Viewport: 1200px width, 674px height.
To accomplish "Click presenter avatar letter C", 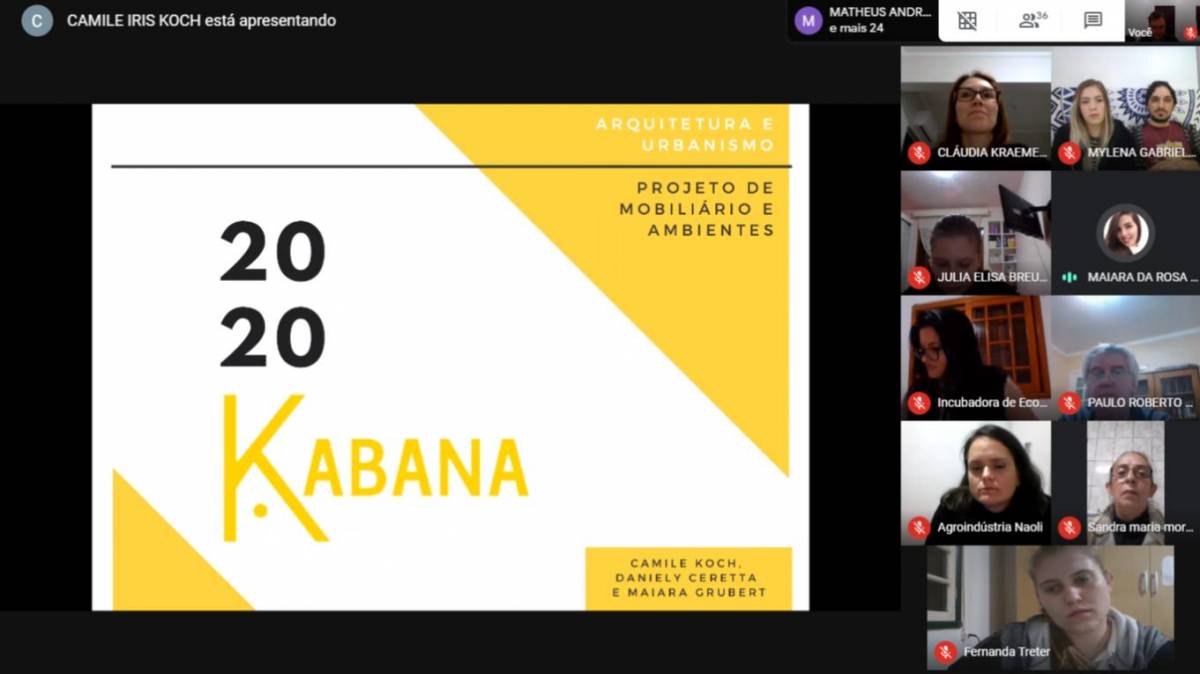I will pyautogui.click(x=37, y=21).
